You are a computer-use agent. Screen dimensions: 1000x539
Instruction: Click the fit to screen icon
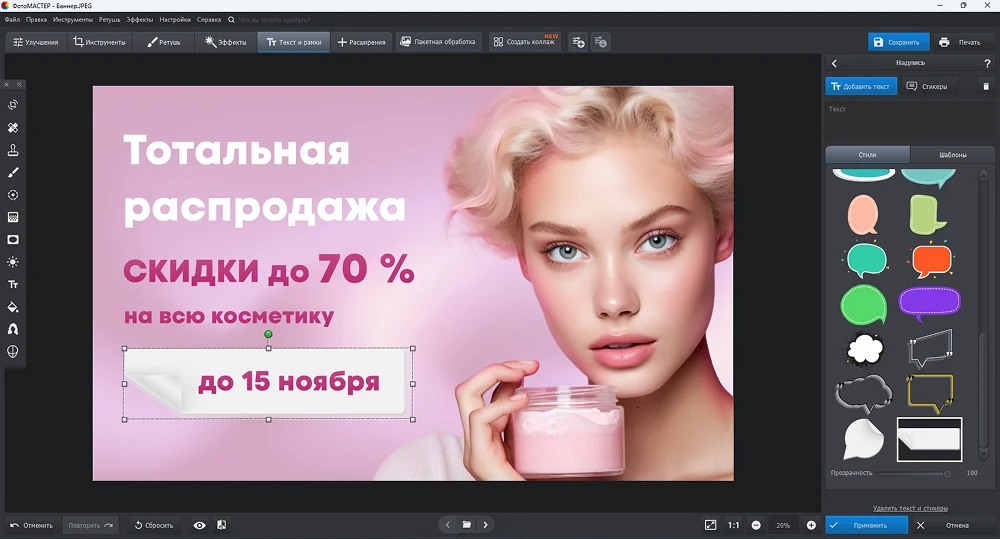point(710,525)
